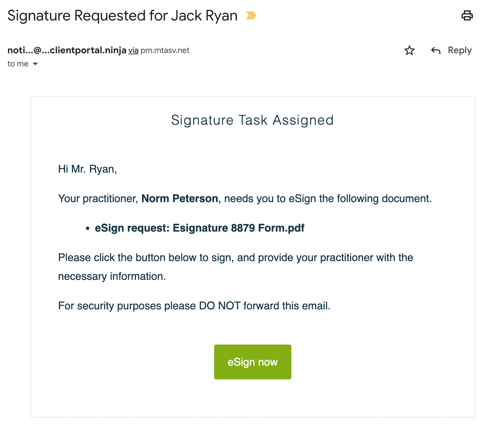Click the bullet before eSign request
482x425 pixels.
[x=87, y=229]
